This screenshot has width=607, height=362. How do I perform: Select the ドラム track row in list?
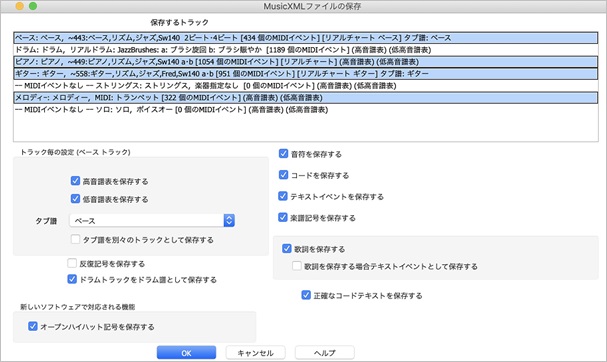(306, 50)
